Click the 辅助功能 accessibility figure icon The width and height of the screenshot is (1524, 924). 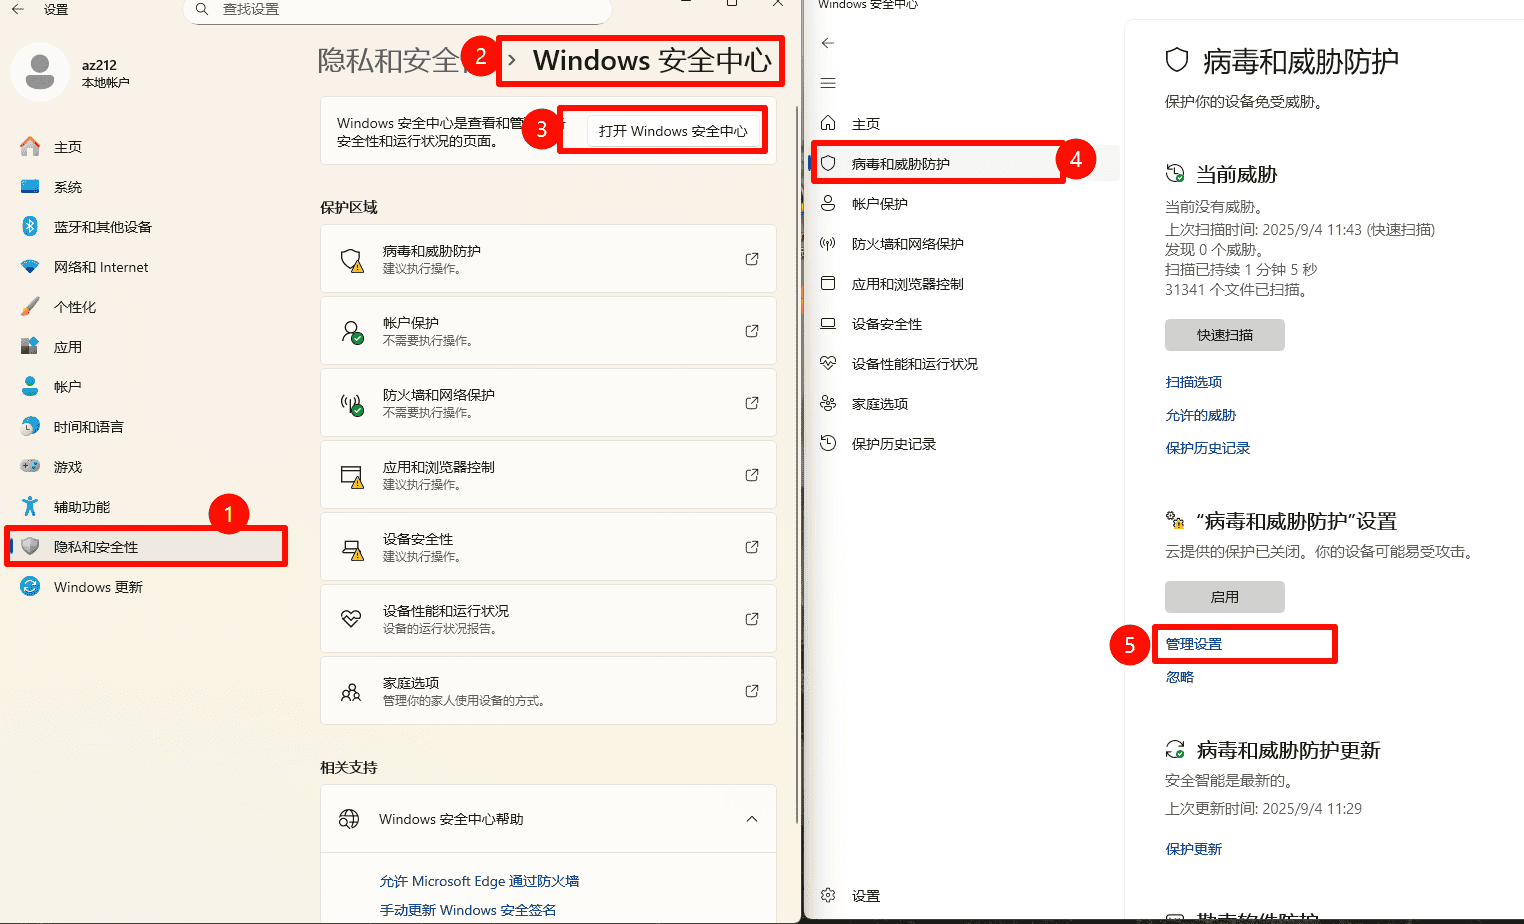[x=30, y=507]
